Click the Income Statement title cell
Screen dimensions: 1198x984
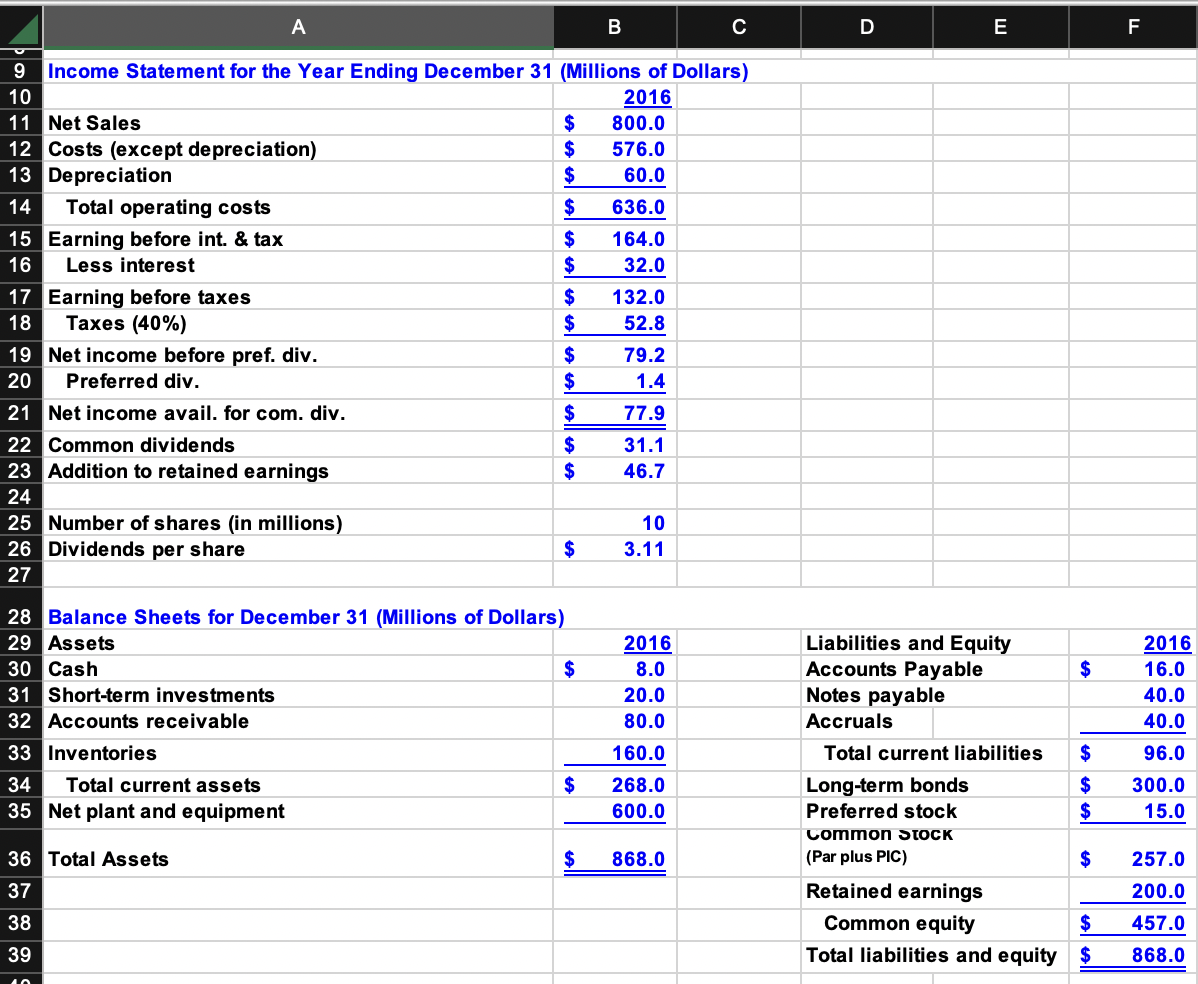point(300,71)
